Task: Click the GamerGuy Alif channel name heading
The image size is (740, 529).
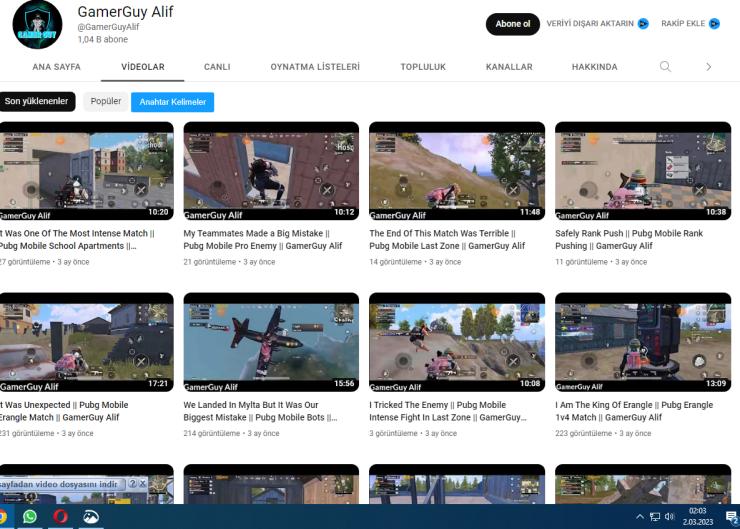Action: point(126,11)
